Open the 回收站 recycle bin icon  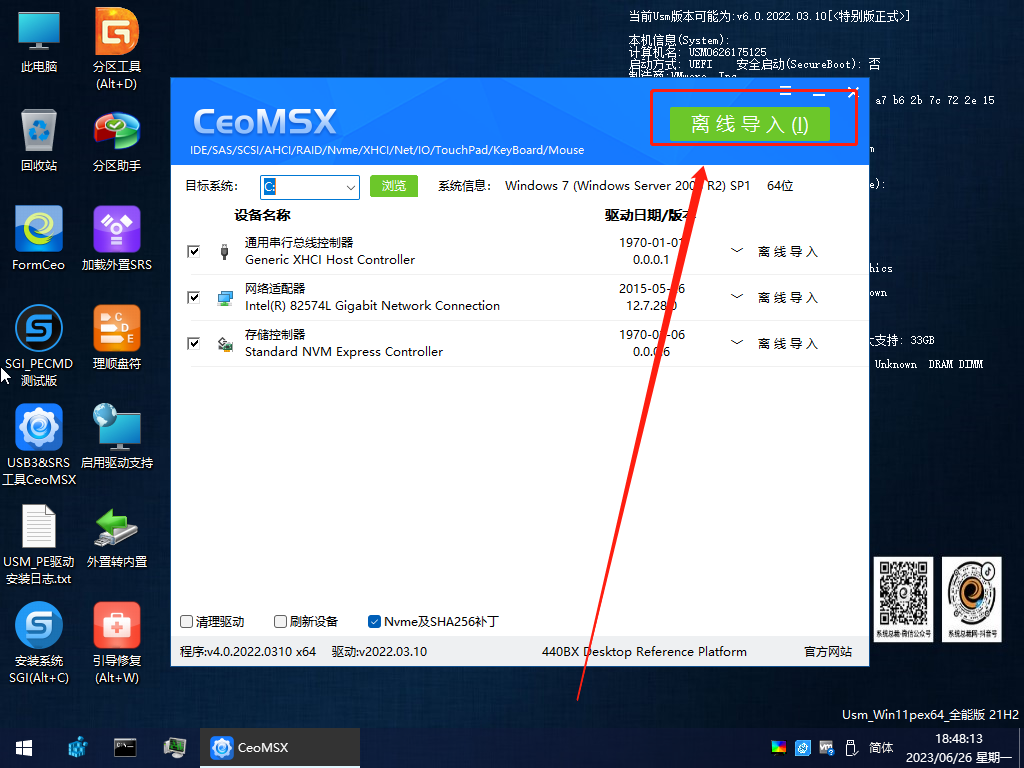tap(39, 140)
